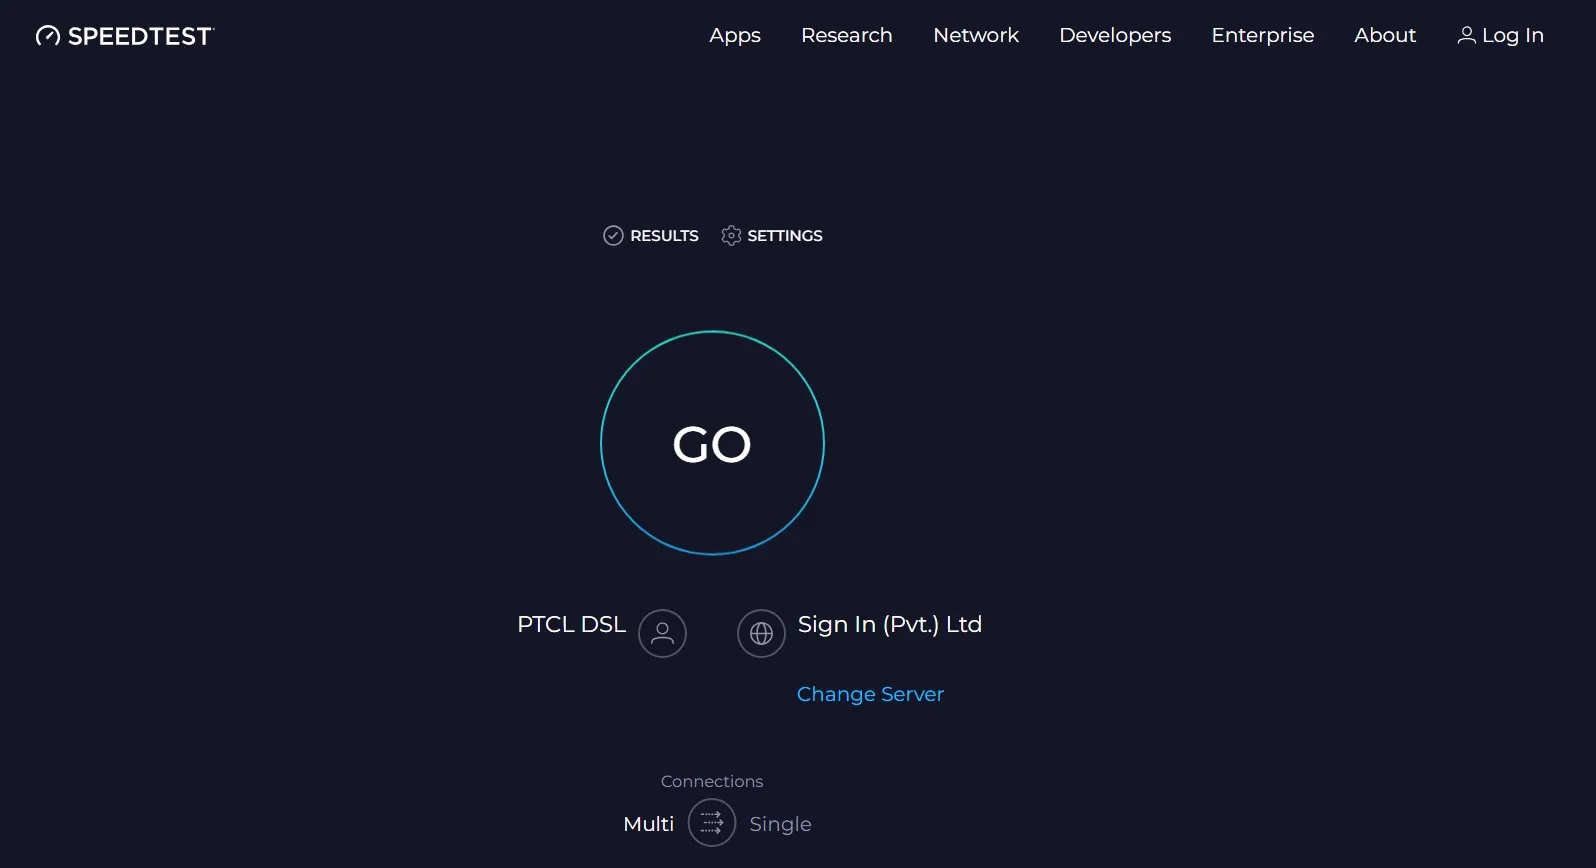Open the Research menu
Screen dimensions: 1596x868
click(846, 35)
